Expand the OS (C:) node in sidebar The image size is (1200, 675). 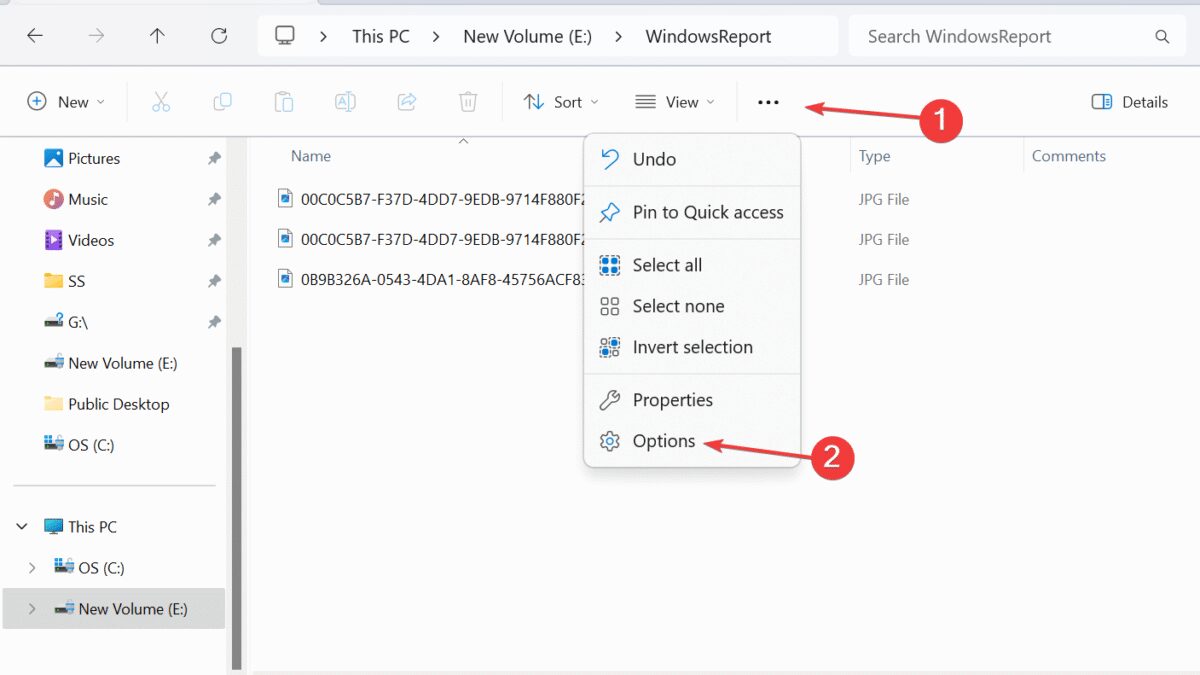(31, 567)
